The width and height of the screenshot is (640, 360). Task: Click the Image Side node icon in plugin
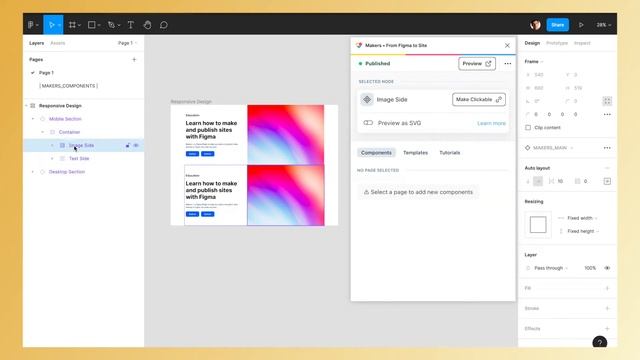(367, 99)
